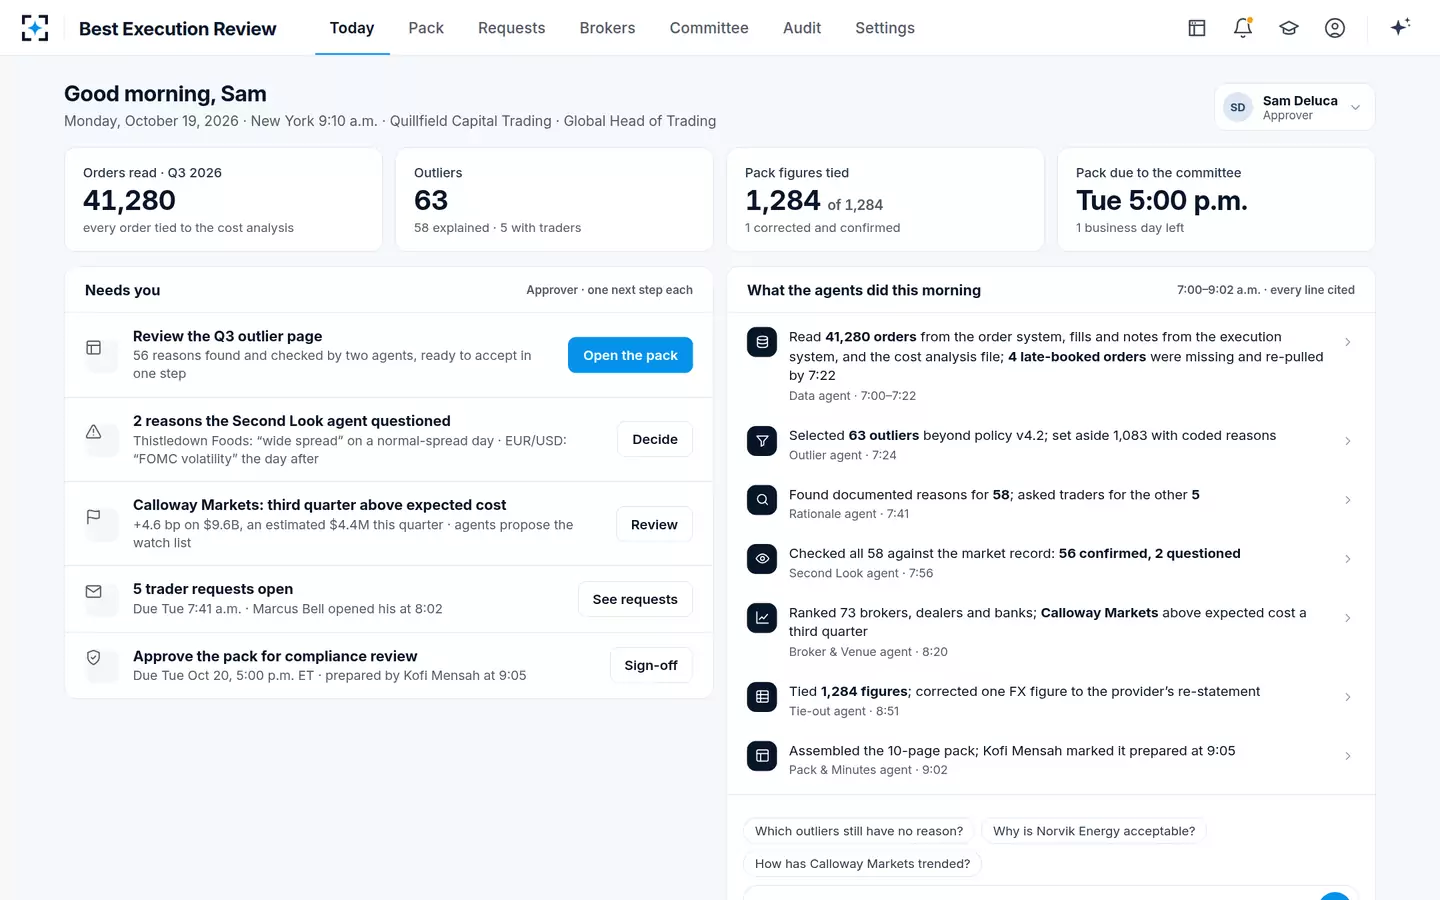
Task: Click the "Best Execution Review" app title
Action: click(x=178, y=29)
